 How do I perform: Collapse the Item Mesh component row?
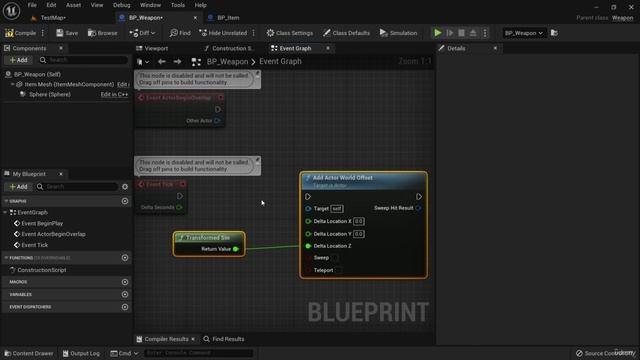click(13, 84)
